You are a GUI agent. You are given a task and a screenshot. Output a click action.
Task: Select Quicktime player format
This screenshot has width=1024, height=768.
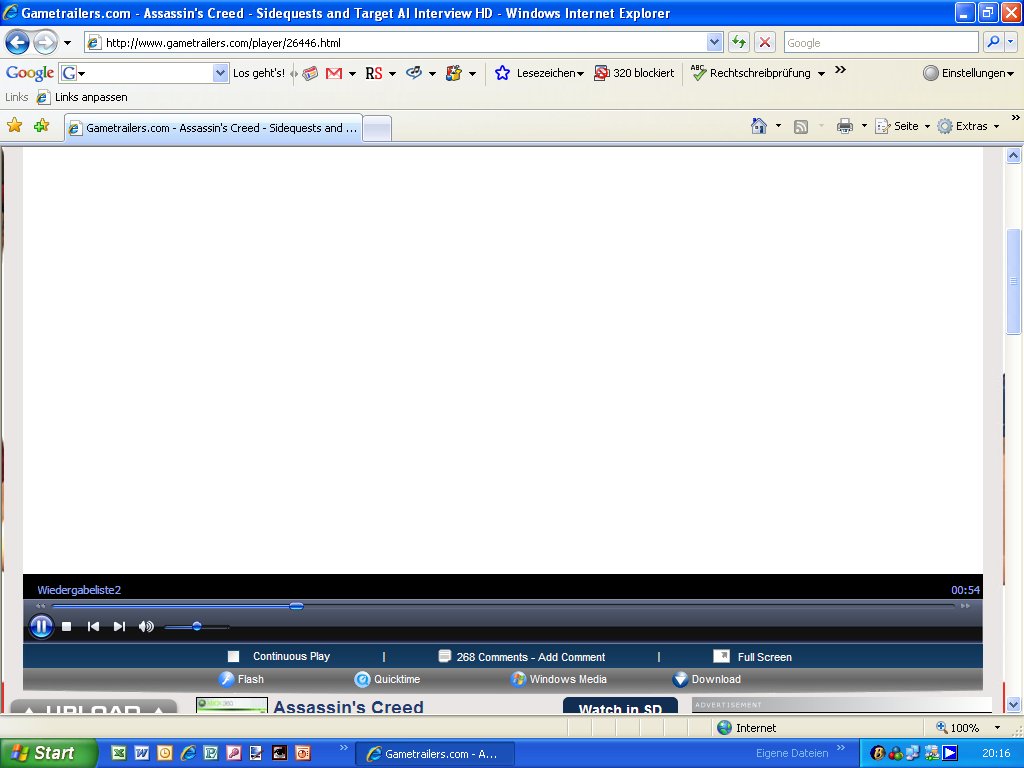pos(396,679)
